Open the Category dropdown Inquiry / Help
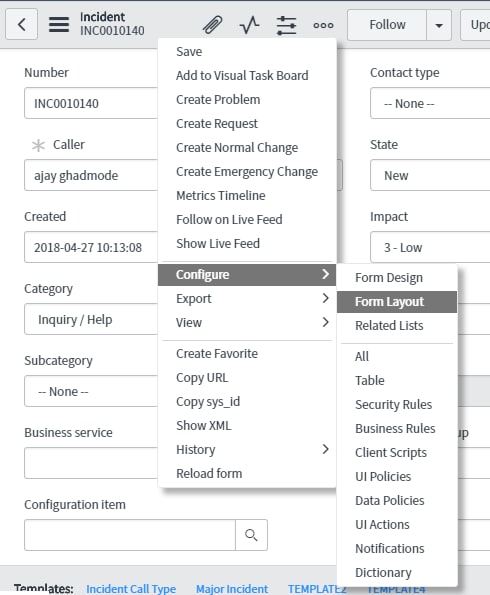 click(x=91, y=320)
